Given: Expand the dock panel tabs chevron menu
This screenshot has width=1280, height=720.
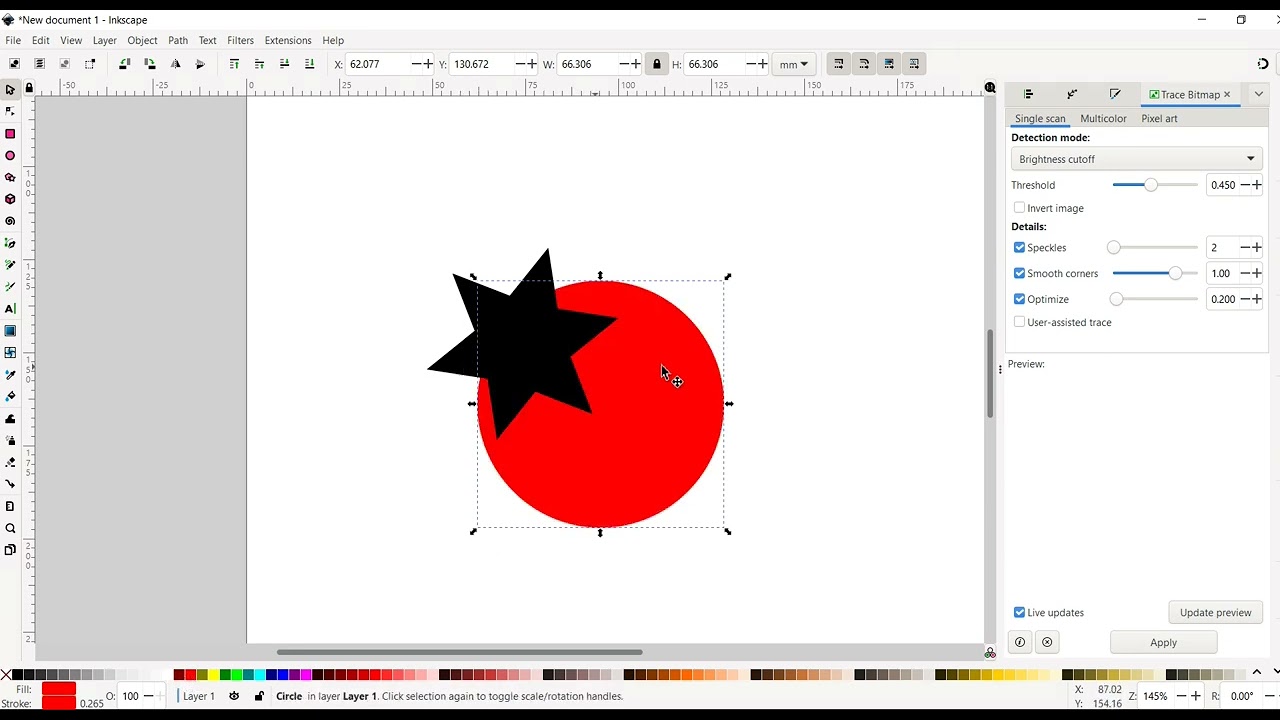Looking at the screenshot, I should click(x=1258, y=94).
